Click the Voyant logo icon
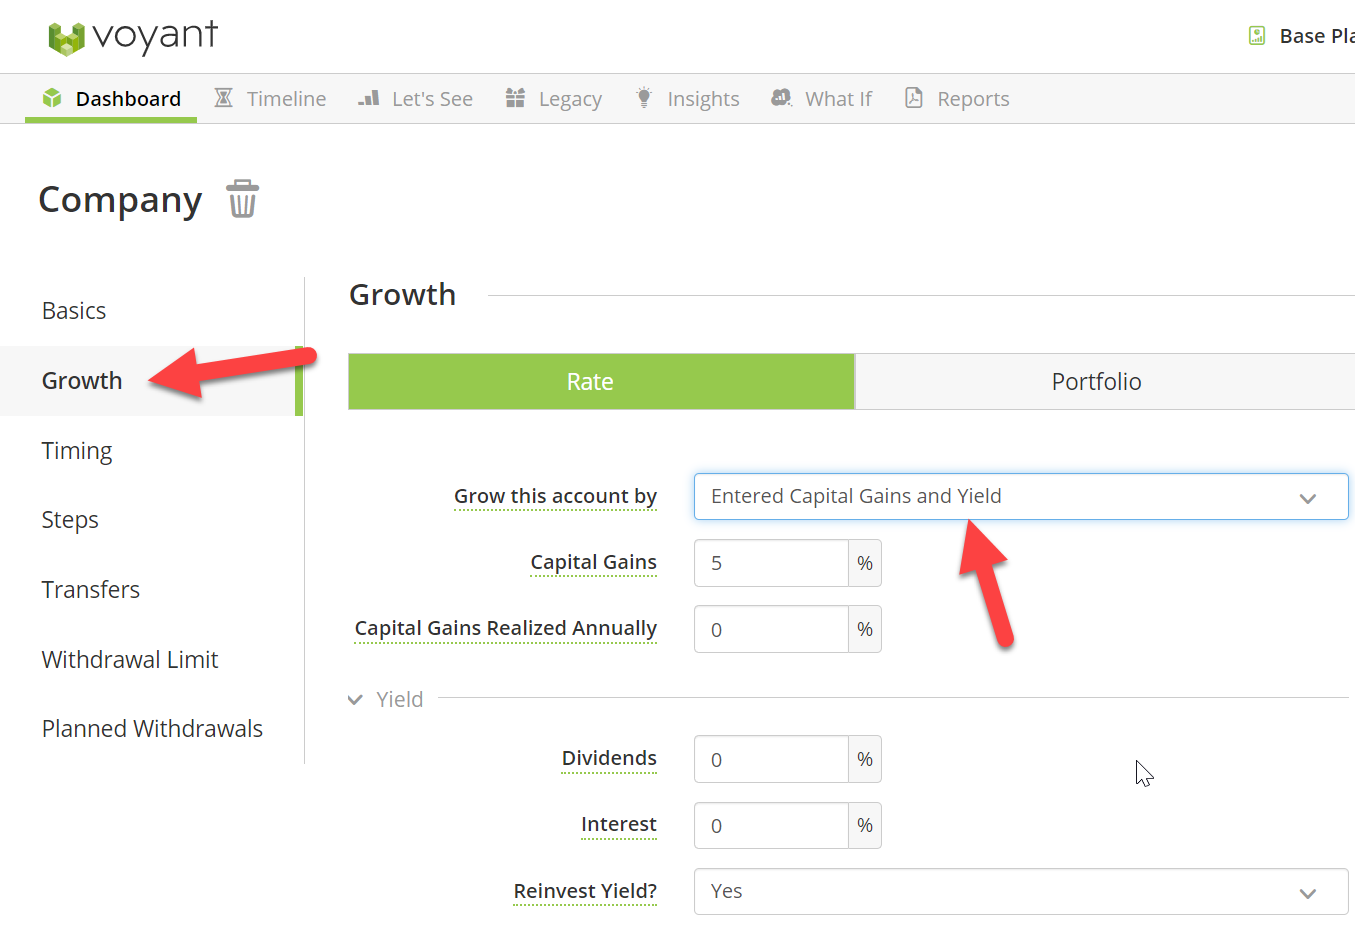1355x937 pixels. pos(66,38)
